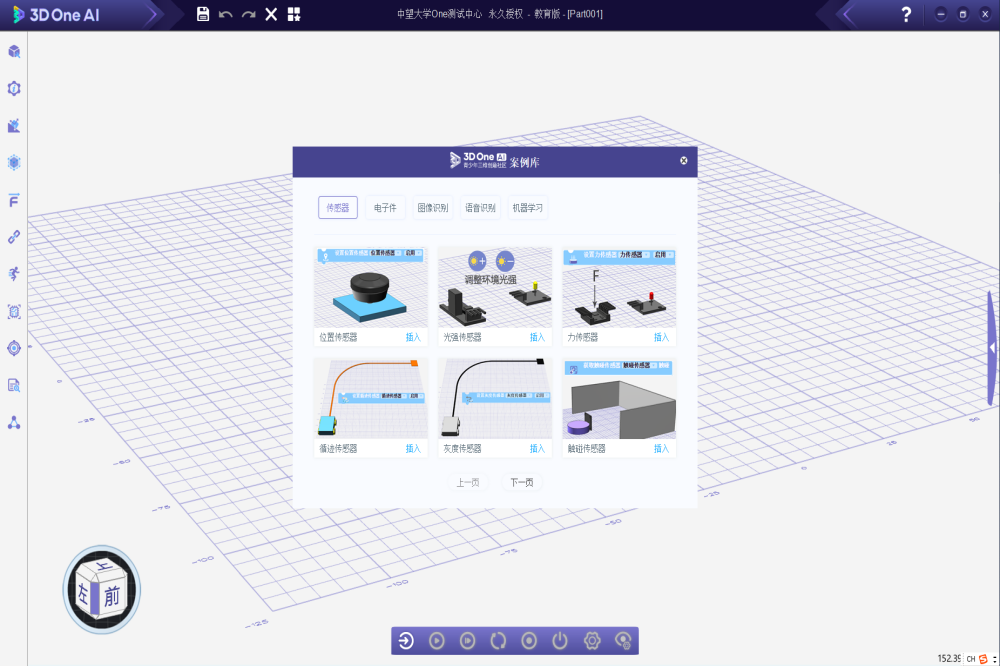Start simulation with the play button

point(437,640)
